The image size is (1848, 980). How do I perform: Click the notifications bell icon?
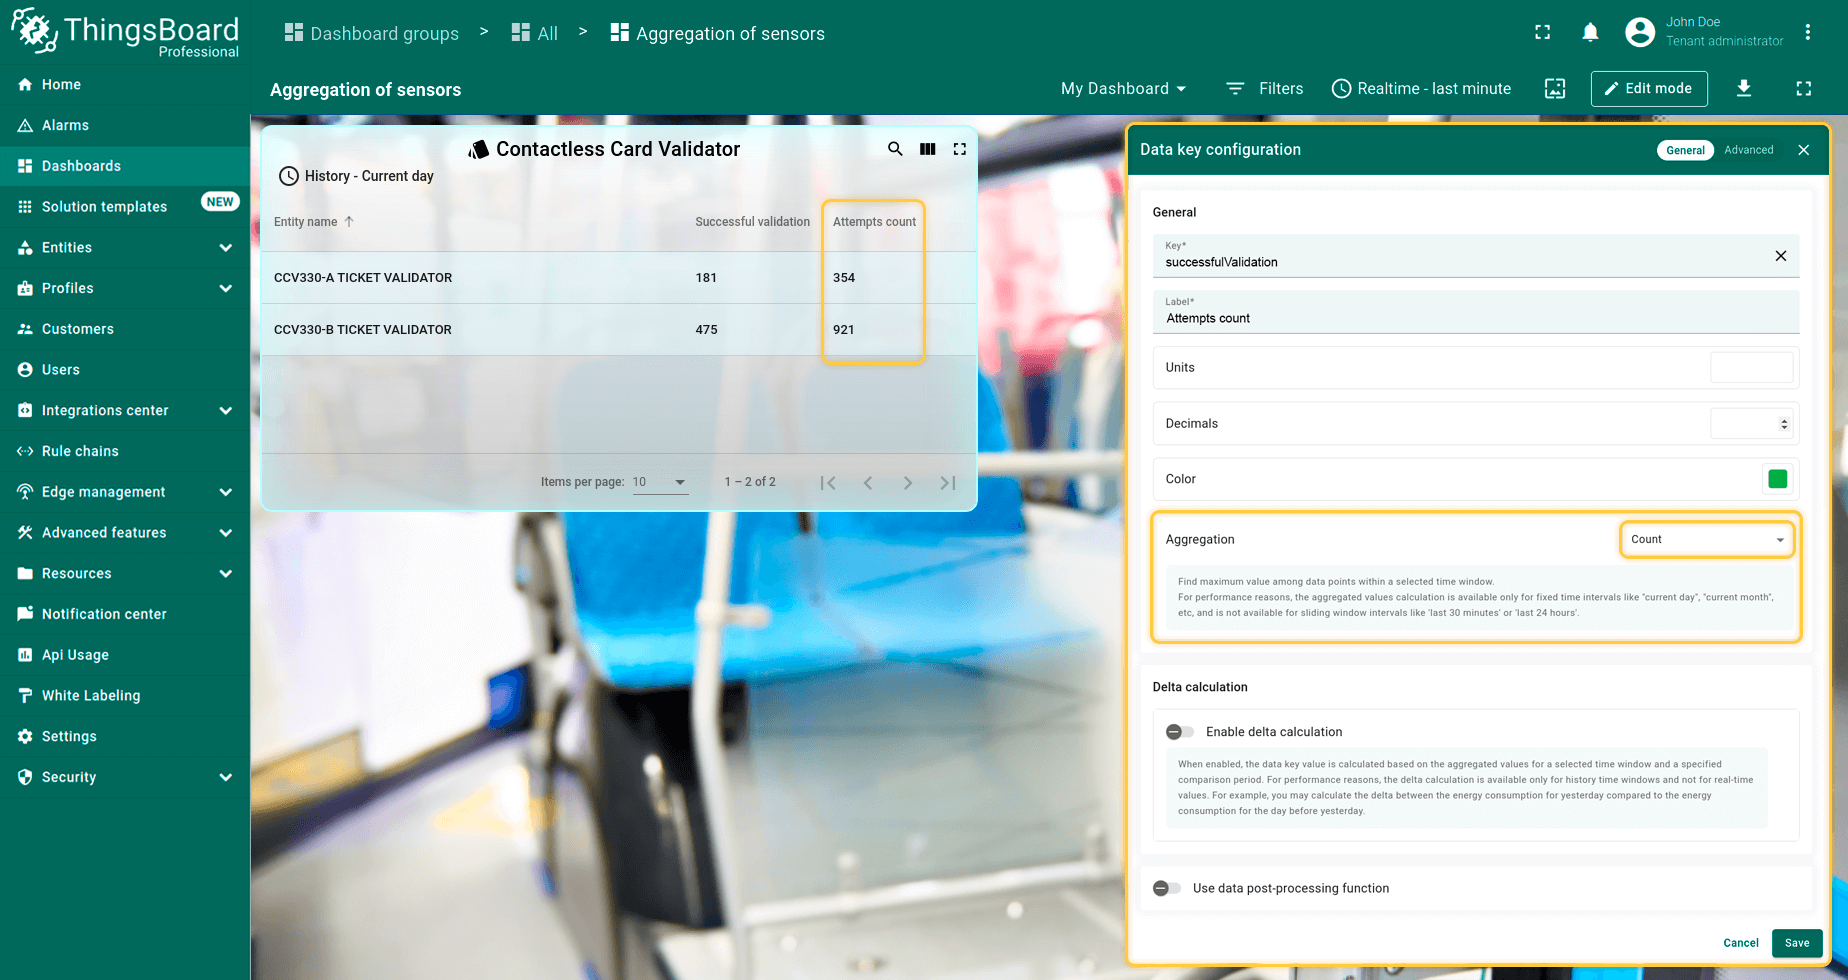tap(1590, 33)
